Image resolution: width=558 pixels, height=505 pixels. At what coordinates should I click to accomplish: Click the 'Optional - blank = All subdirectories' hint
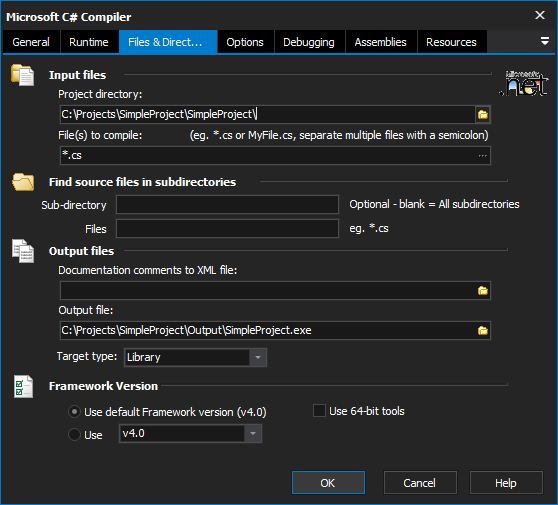point(434,204)
